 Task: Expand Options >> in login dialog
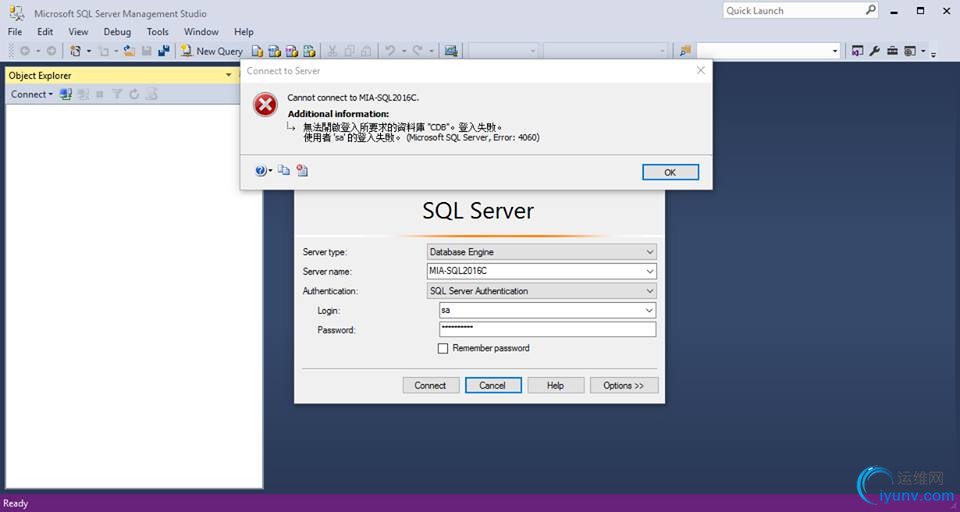click(x=624, y=385)
